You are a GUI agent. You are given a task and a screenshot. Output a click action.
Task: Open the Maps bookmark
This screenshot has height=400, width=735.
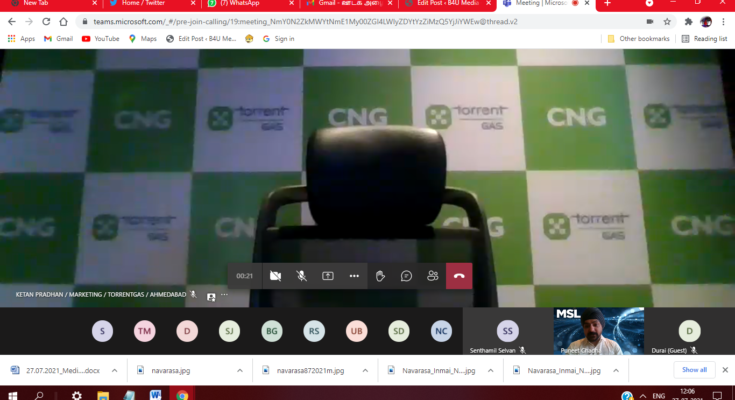point(142,38)
